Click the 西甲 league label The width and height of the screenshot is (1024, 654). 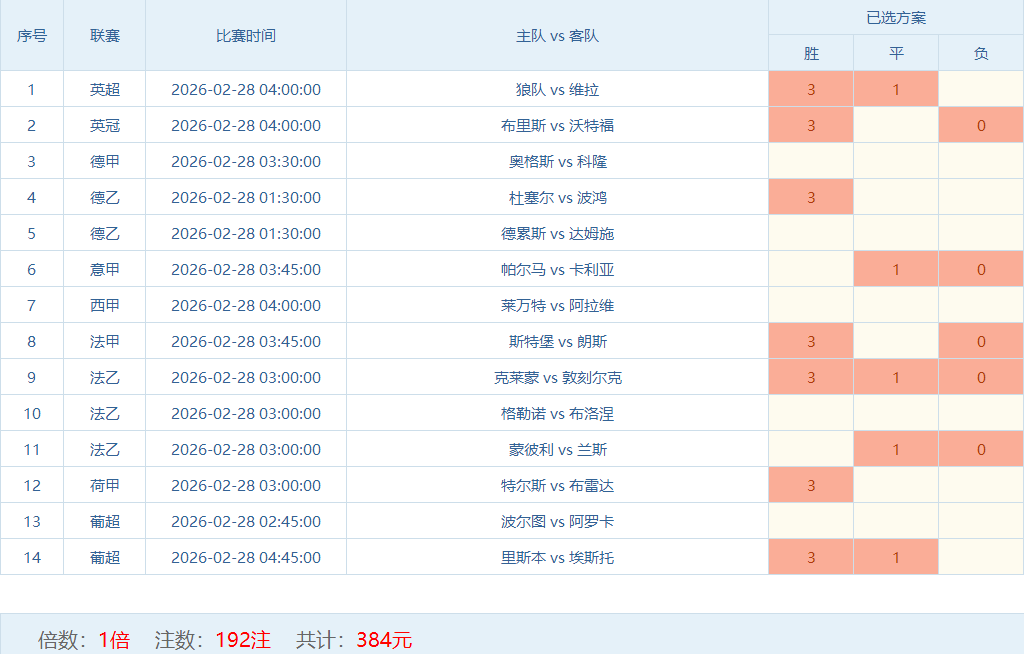[105, 305]
